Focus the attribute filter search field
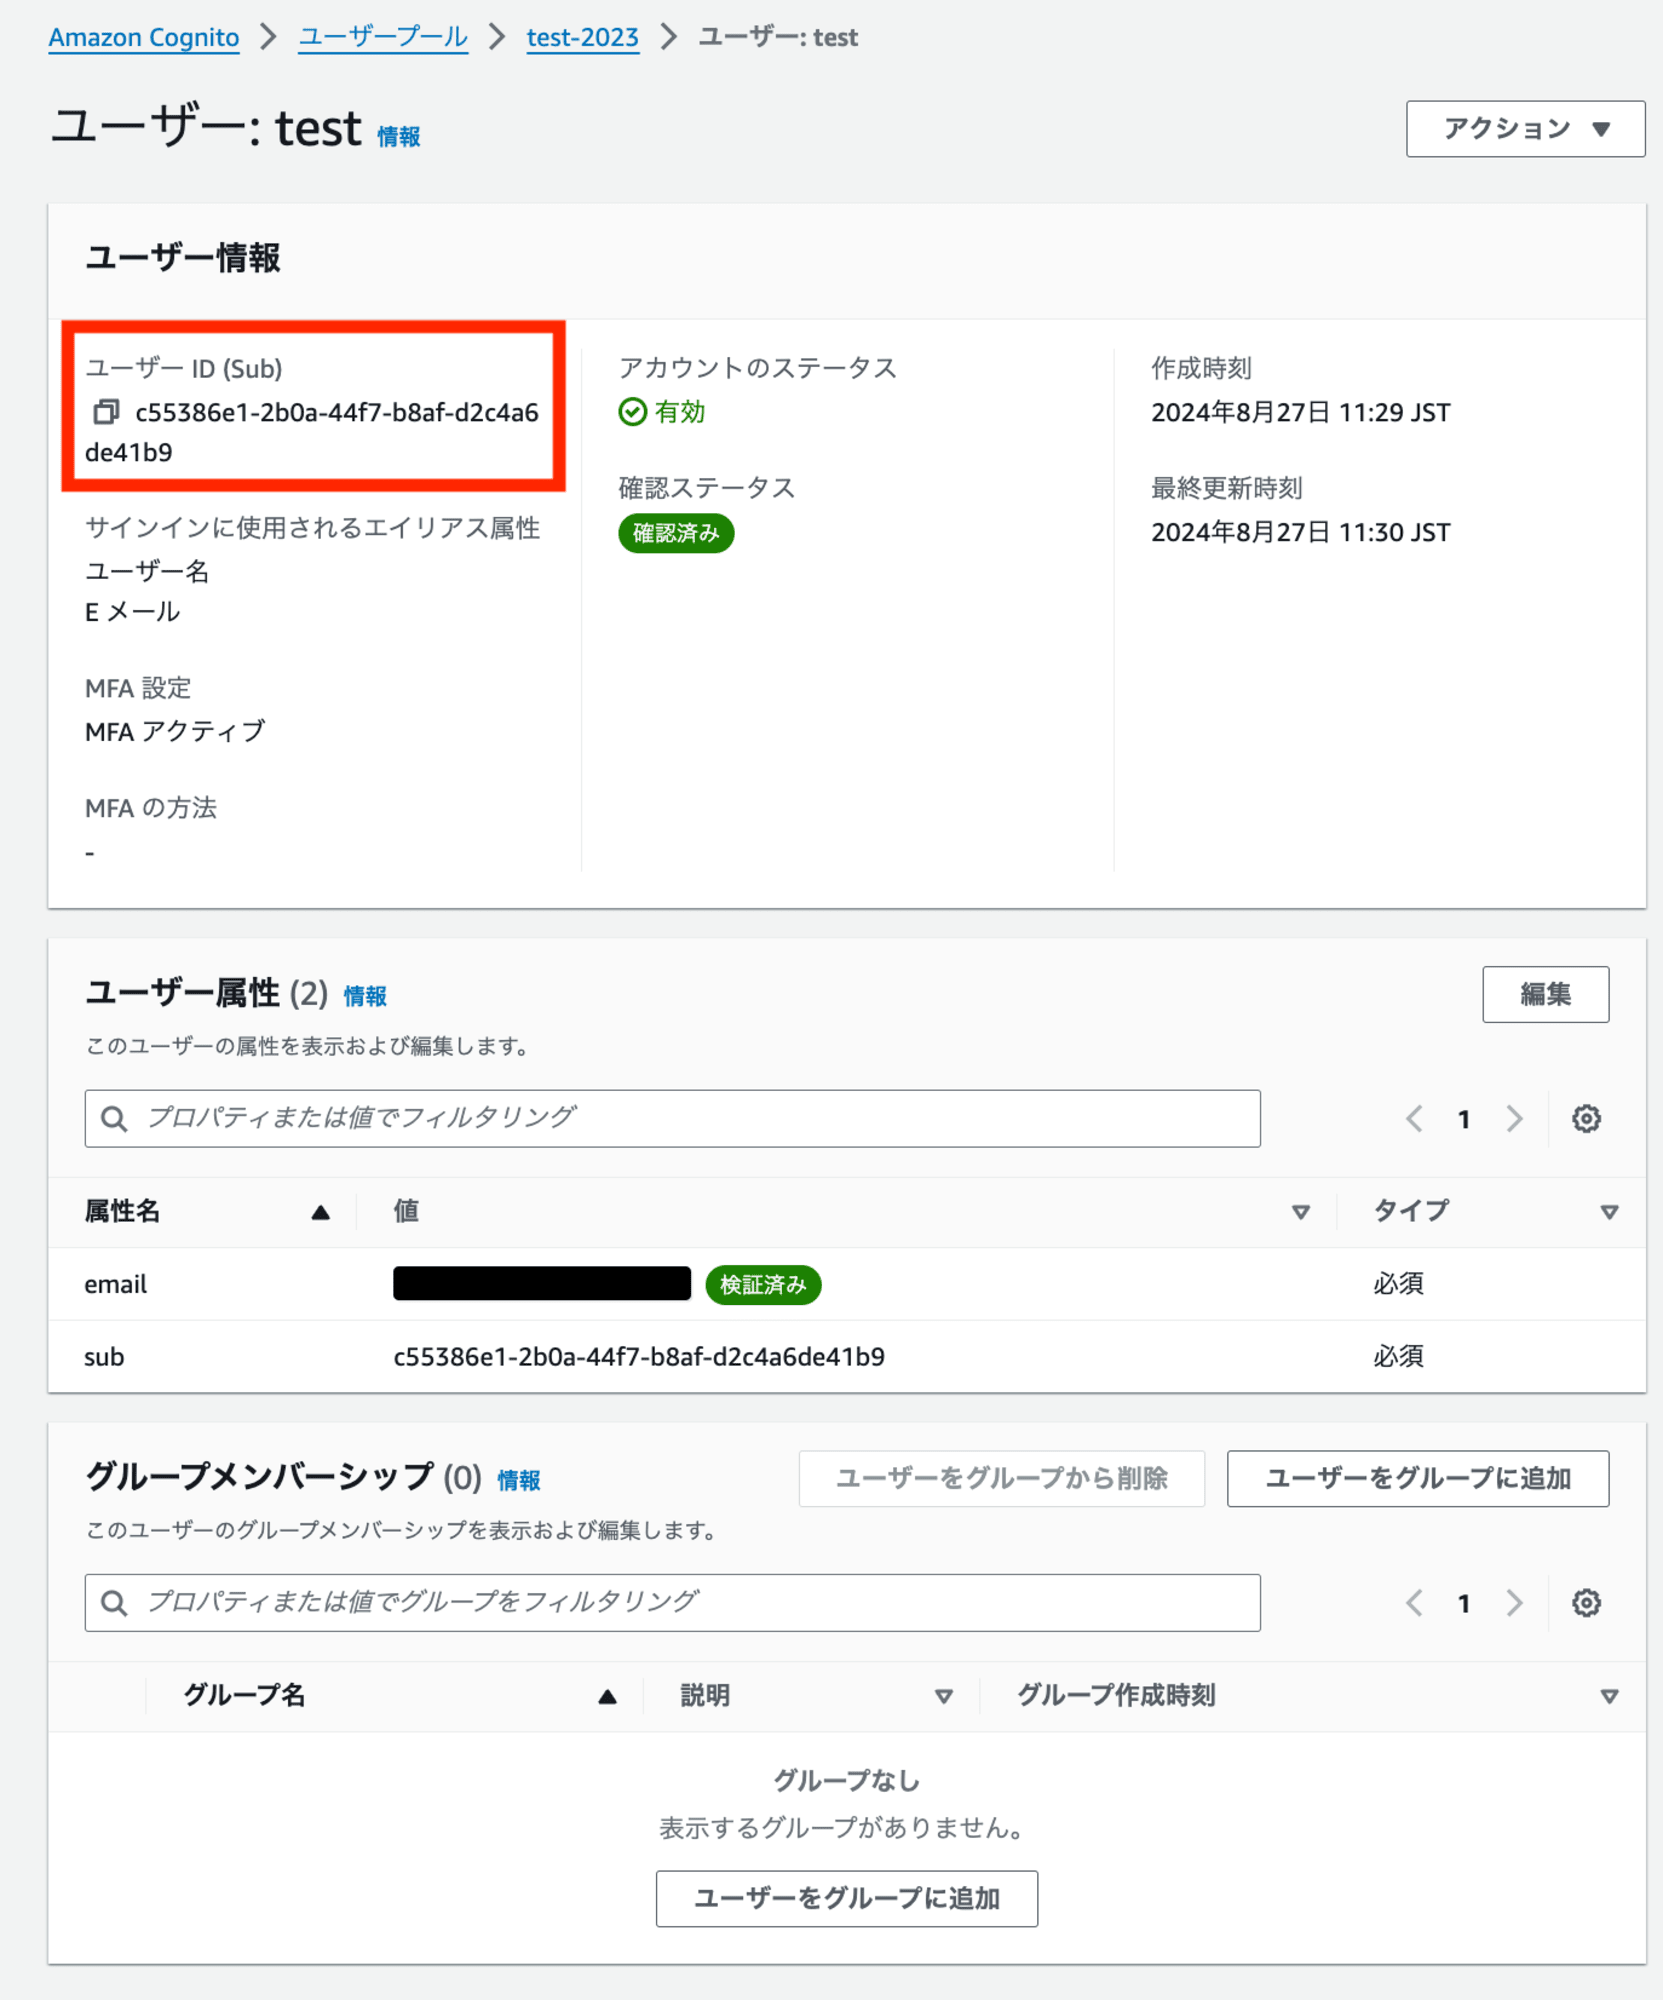1663x2000 pixels. tap(672, 1118)
